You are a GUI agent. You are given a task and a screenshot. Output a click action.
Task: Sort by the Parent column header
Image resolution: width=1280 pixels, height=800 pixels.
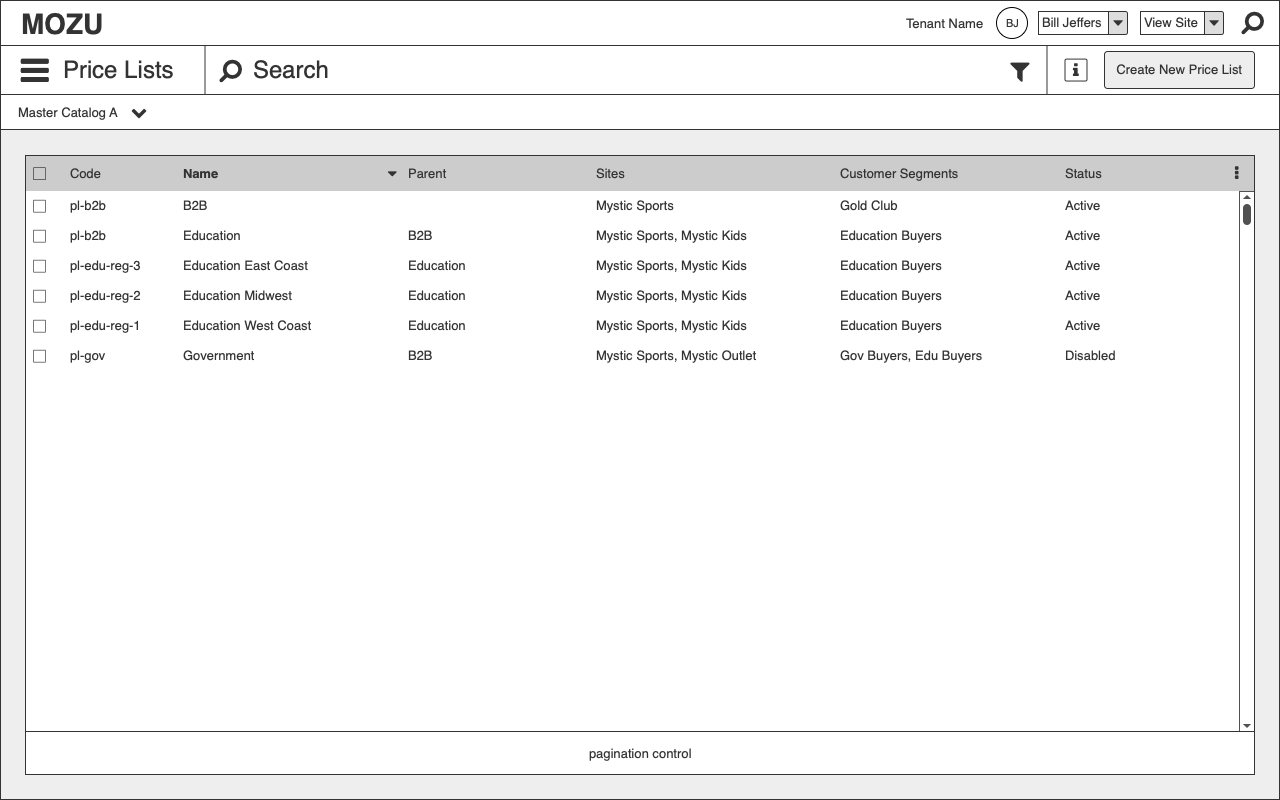427,174
